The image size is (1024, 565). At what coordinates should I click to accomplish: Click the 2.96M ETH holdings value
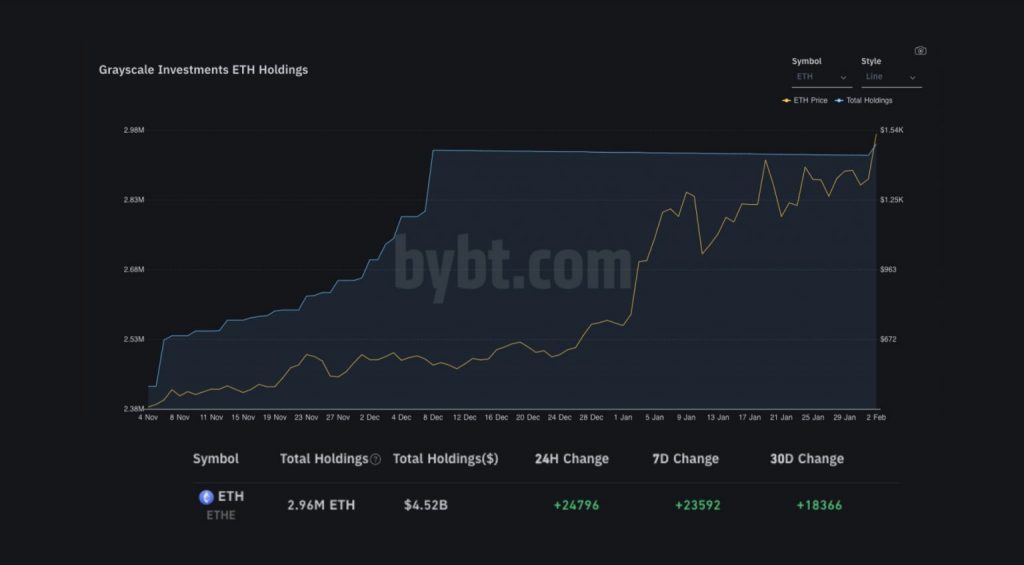point(321,505)
